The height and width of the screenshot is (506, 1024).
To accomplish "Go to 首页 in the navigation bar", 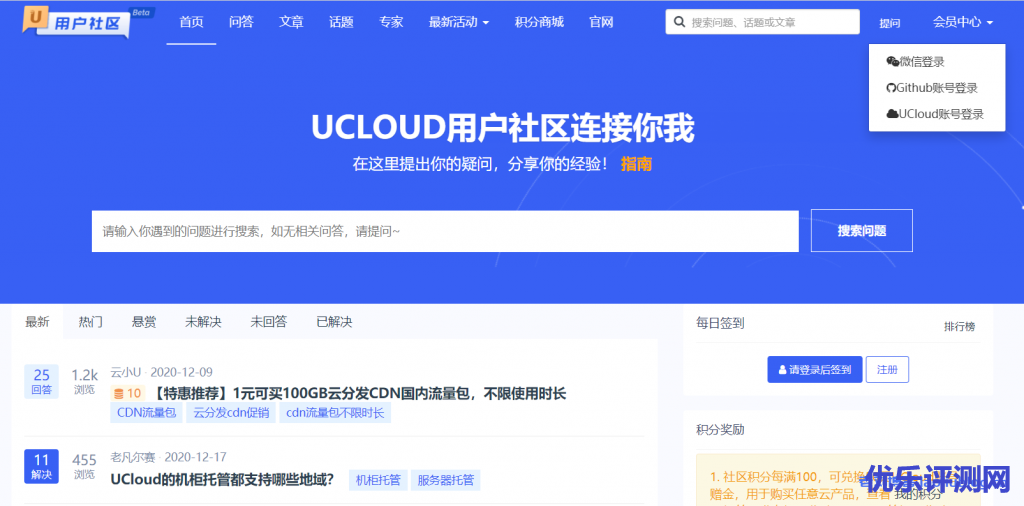I will (x=191, y=22).
